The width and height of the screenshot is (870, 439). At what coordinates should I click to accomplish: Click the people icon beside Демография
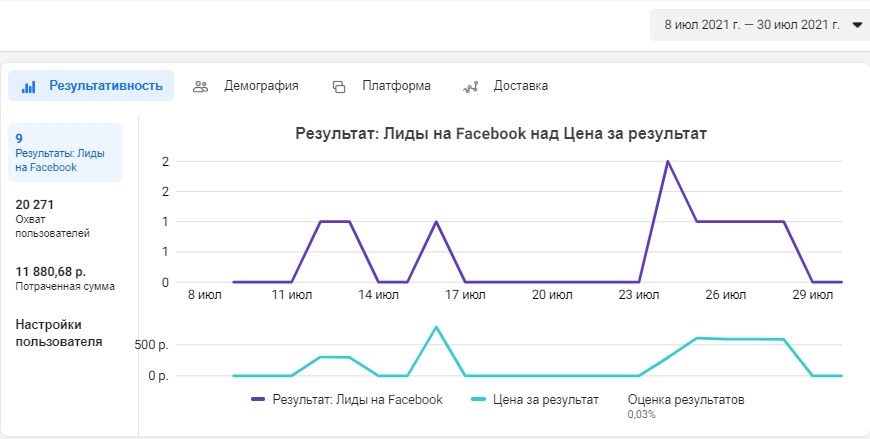[x=200, y=87]
